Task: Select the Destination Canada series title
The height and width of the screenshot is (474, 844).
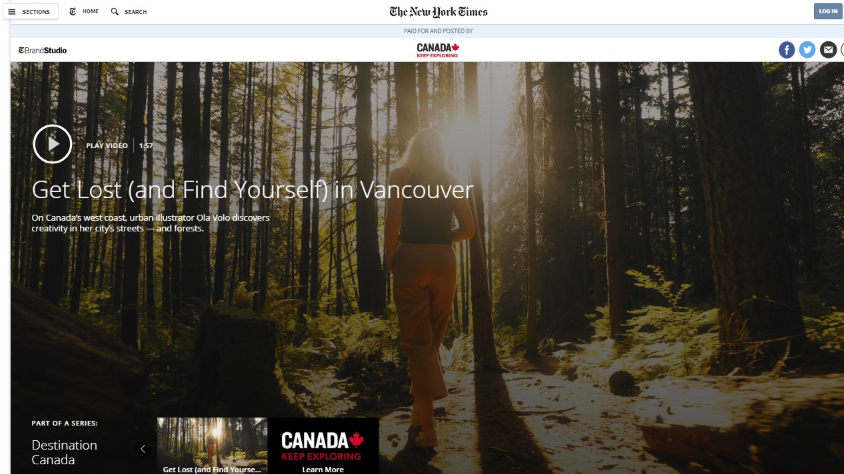Action: (65, 452)
